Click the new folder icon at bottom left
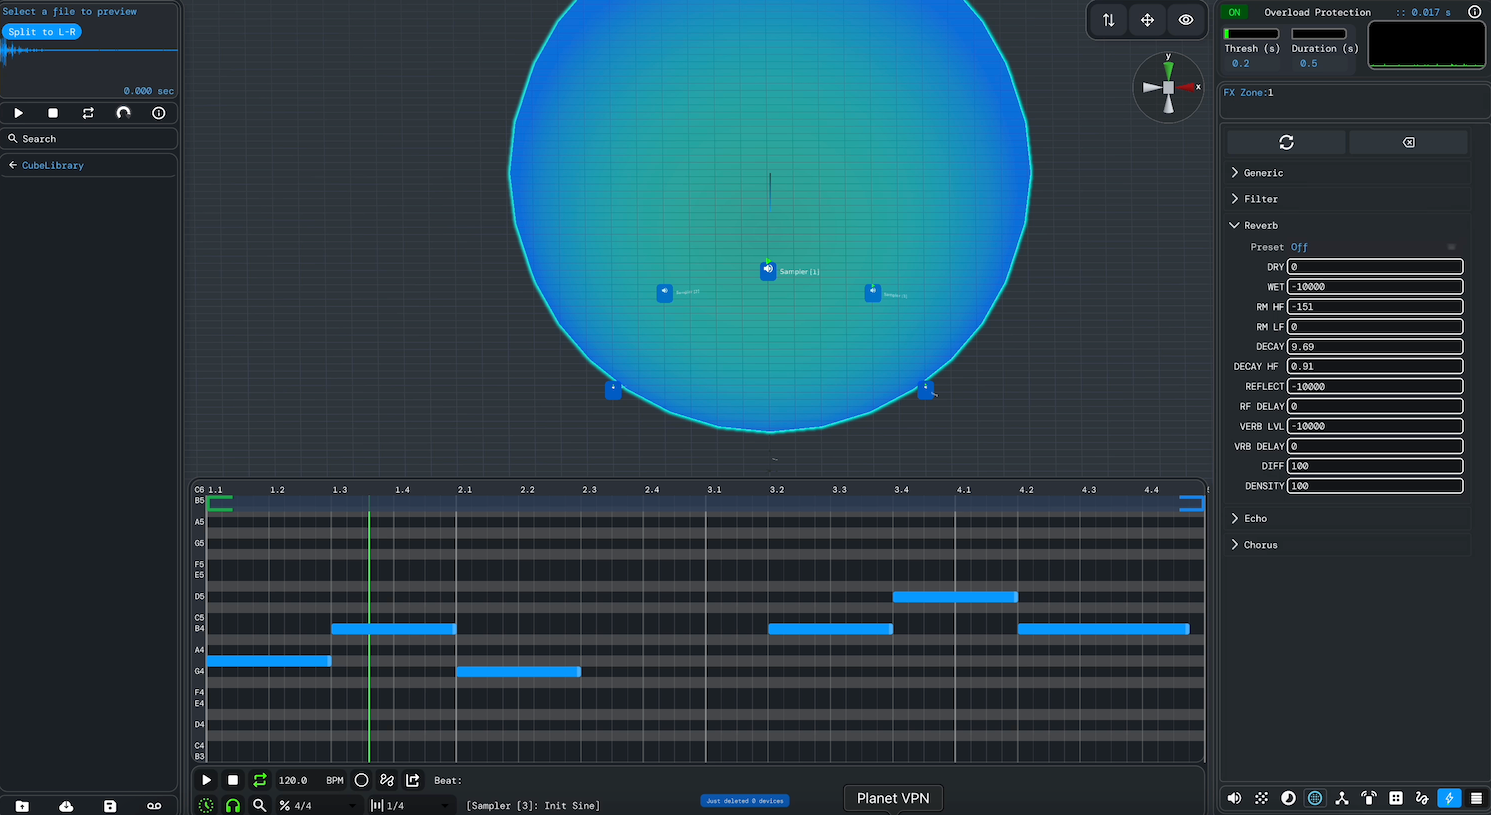Image resolution: width=1491 pixels, height=815 pixels. (x=22, y=806)
